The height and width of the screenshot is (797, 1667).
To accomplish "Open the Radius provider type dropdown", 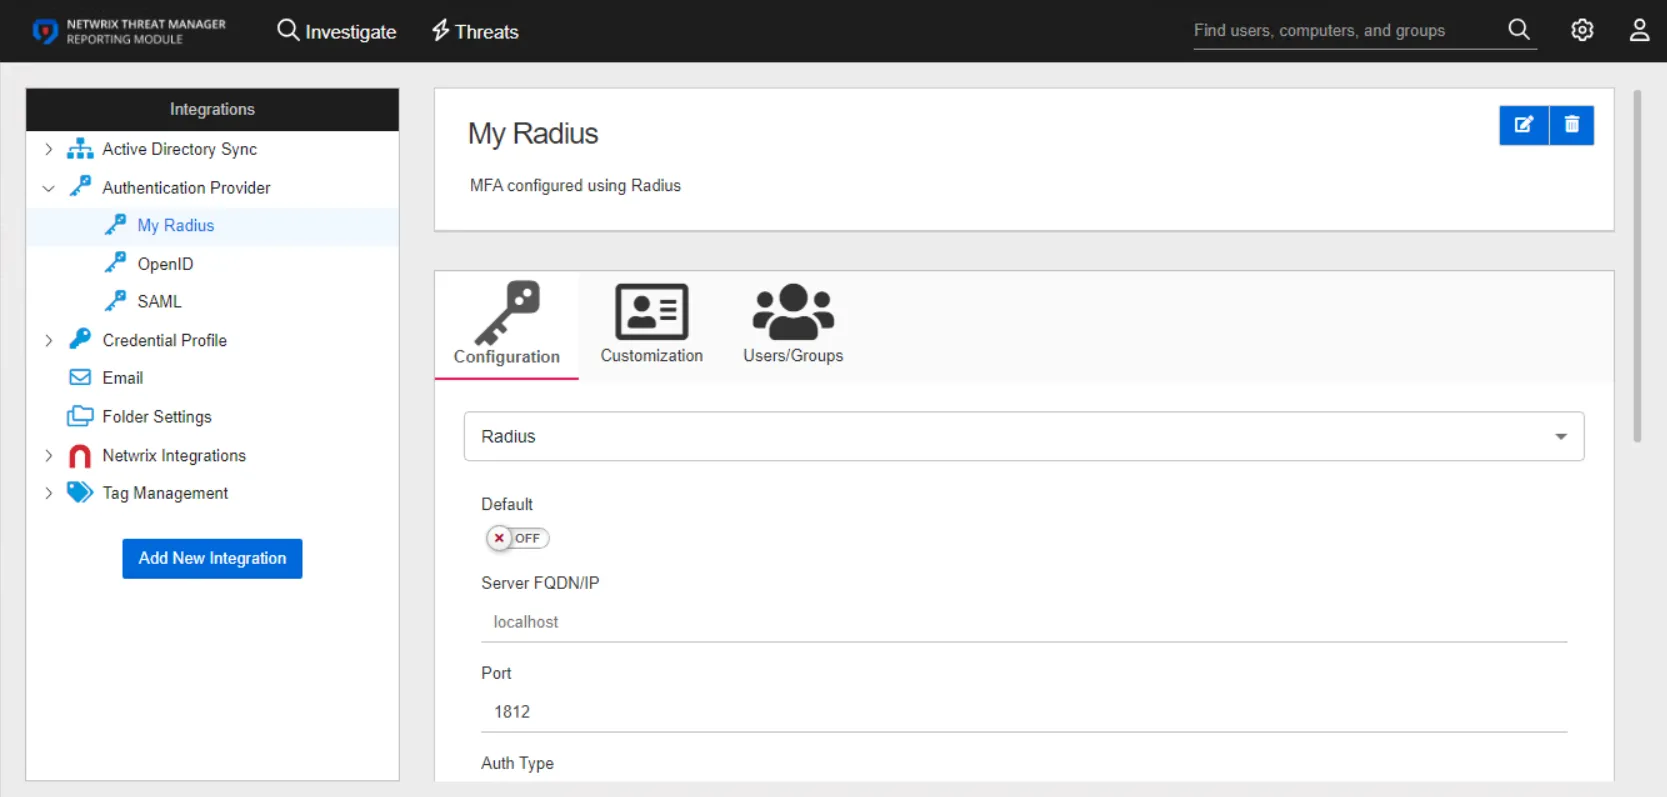I will (x=1024, y=437).
